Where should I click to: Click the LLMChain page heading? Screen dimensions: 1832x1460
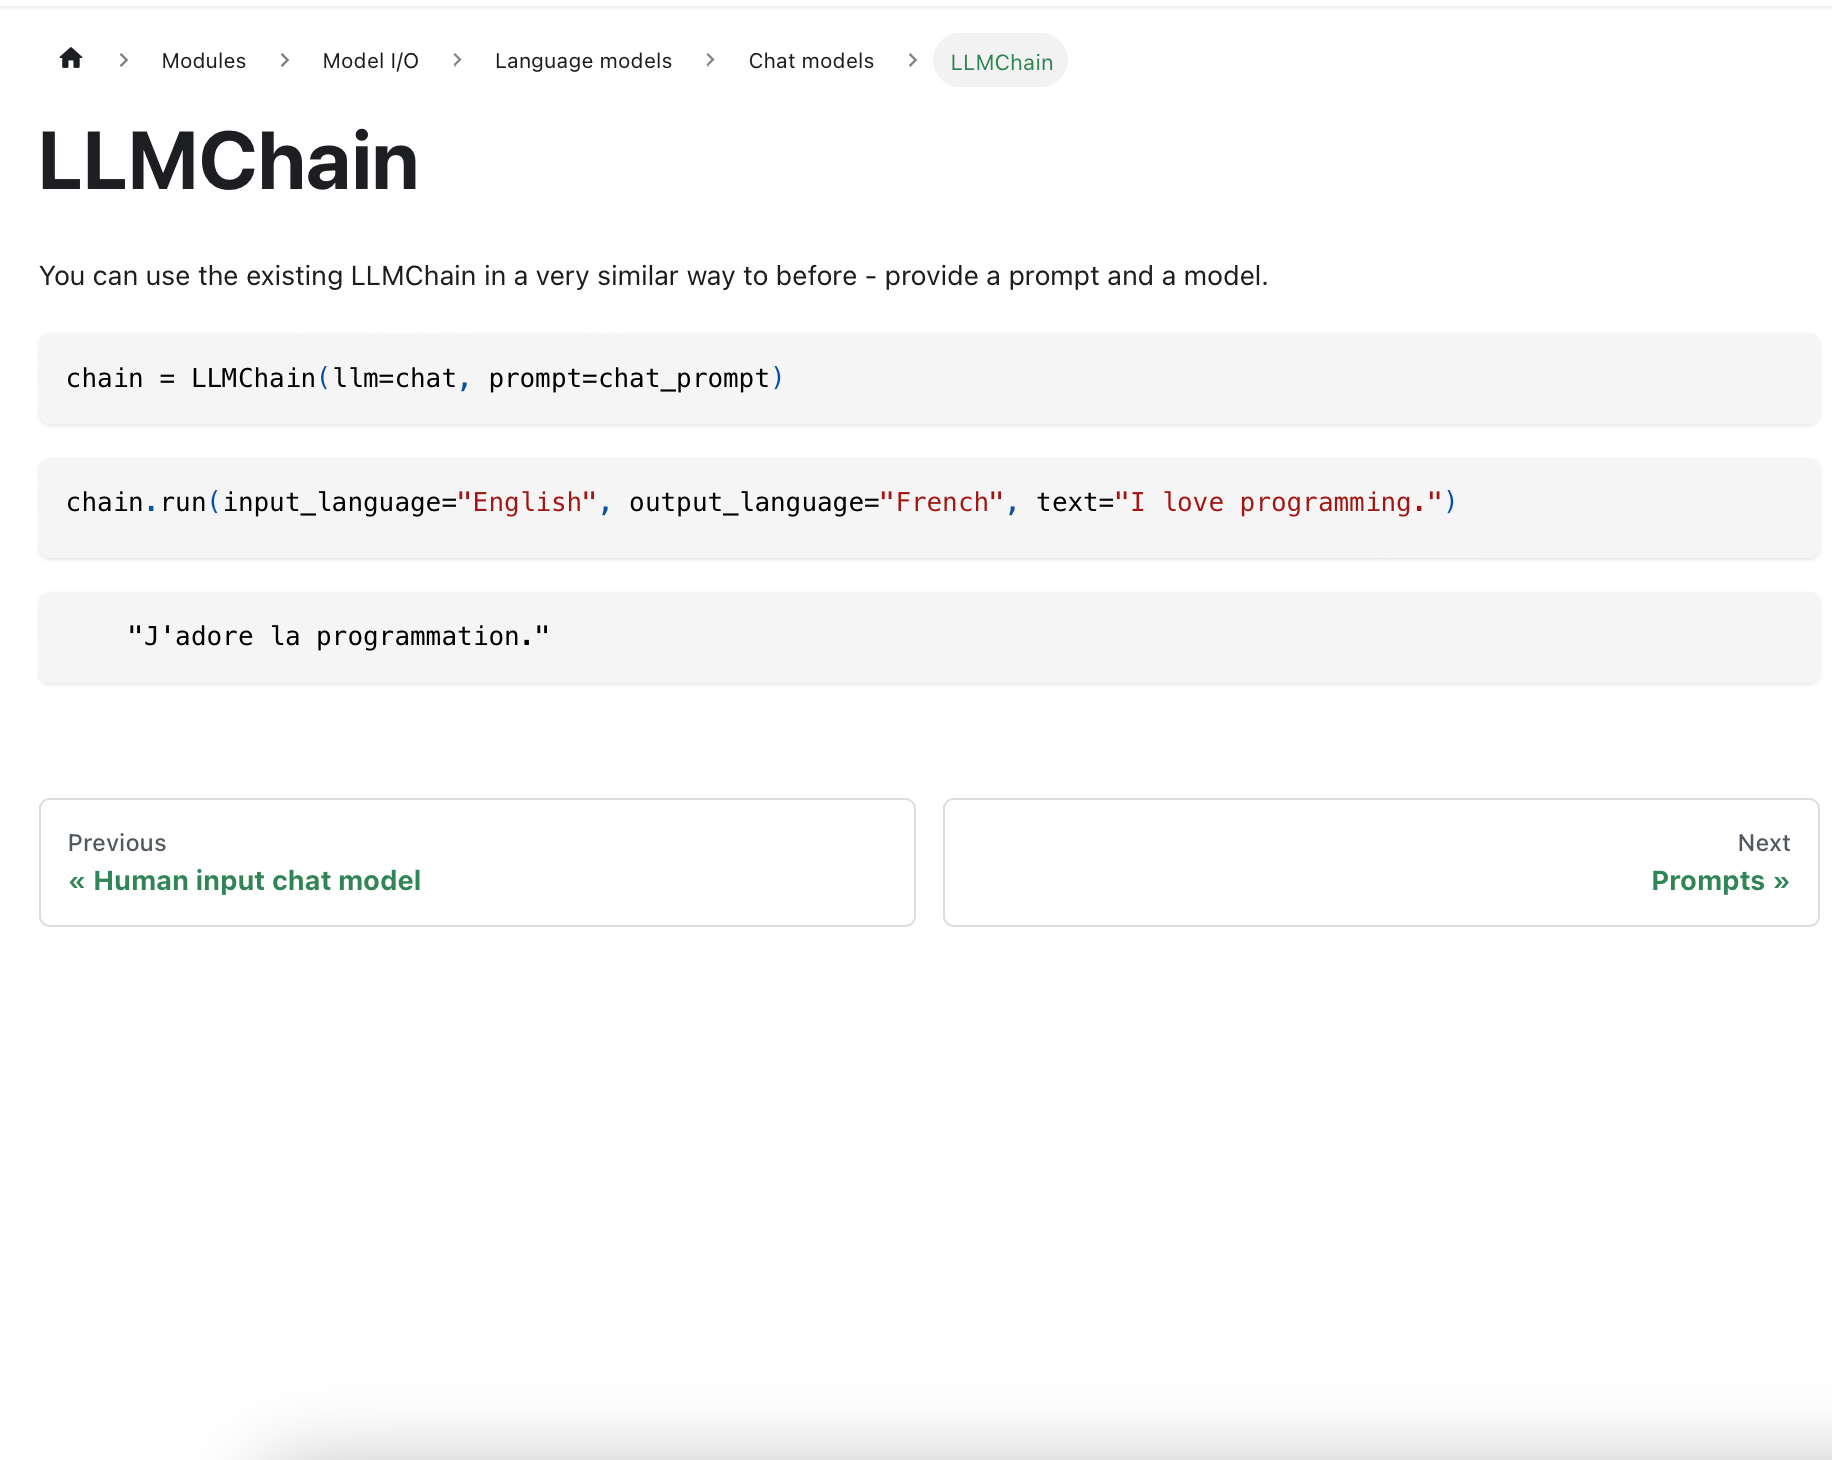click(229, 162)
